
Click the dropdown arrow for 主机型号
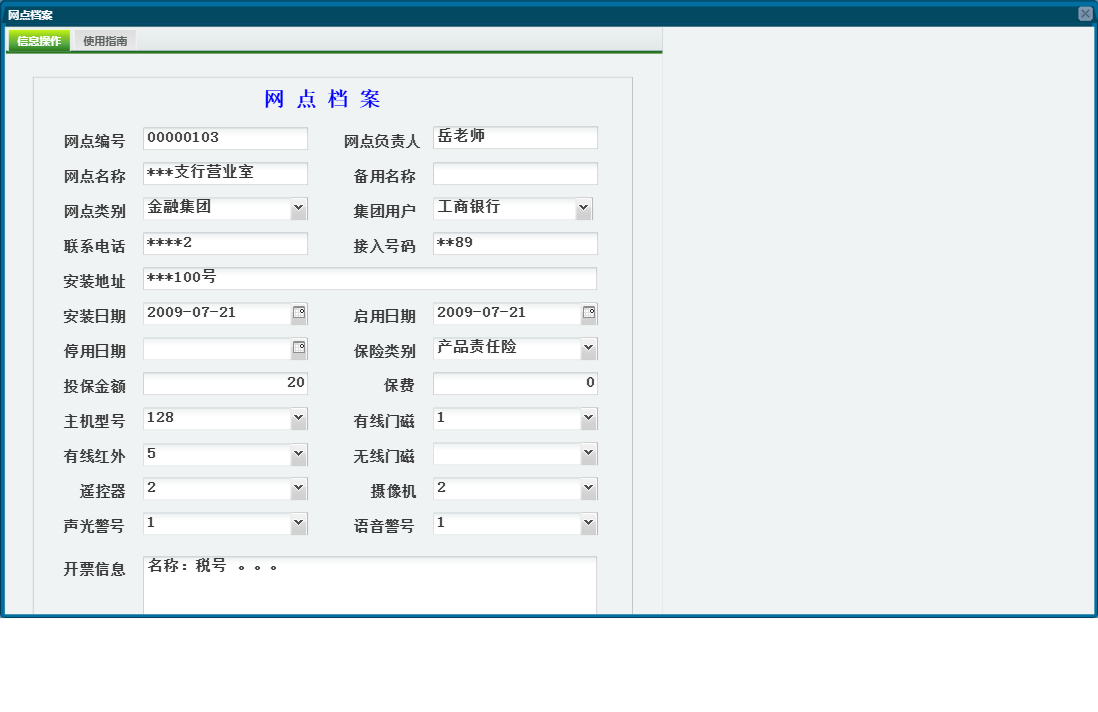pos(298,418)
